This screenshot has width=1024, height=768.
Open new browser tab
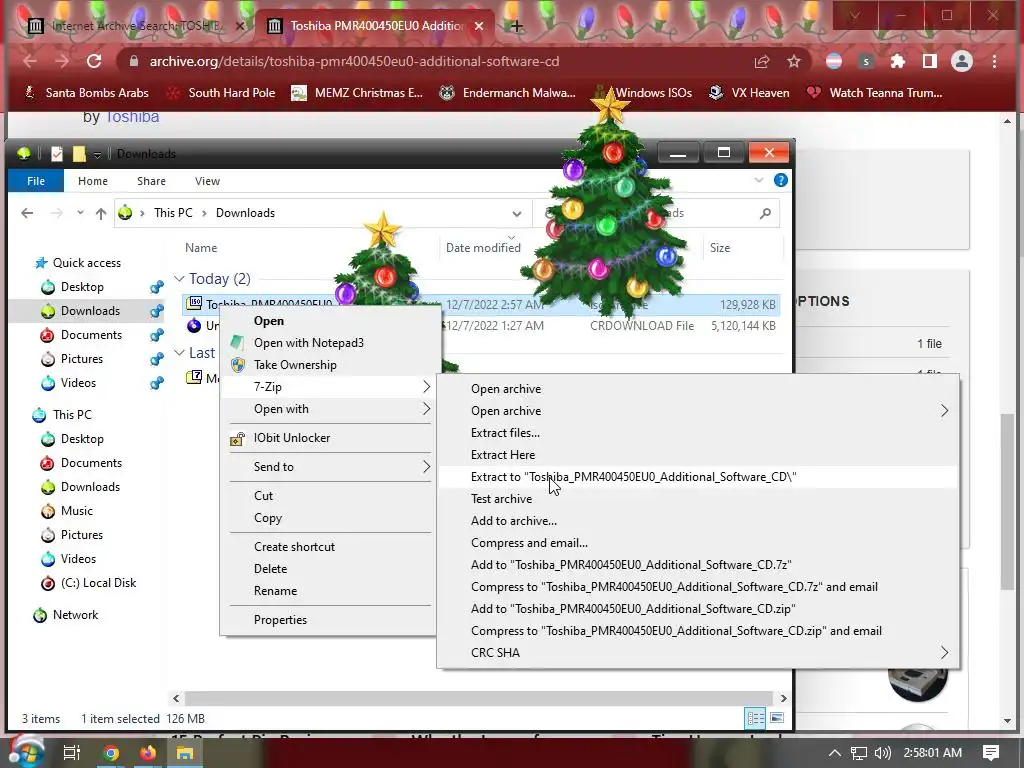tap(517, 26)
